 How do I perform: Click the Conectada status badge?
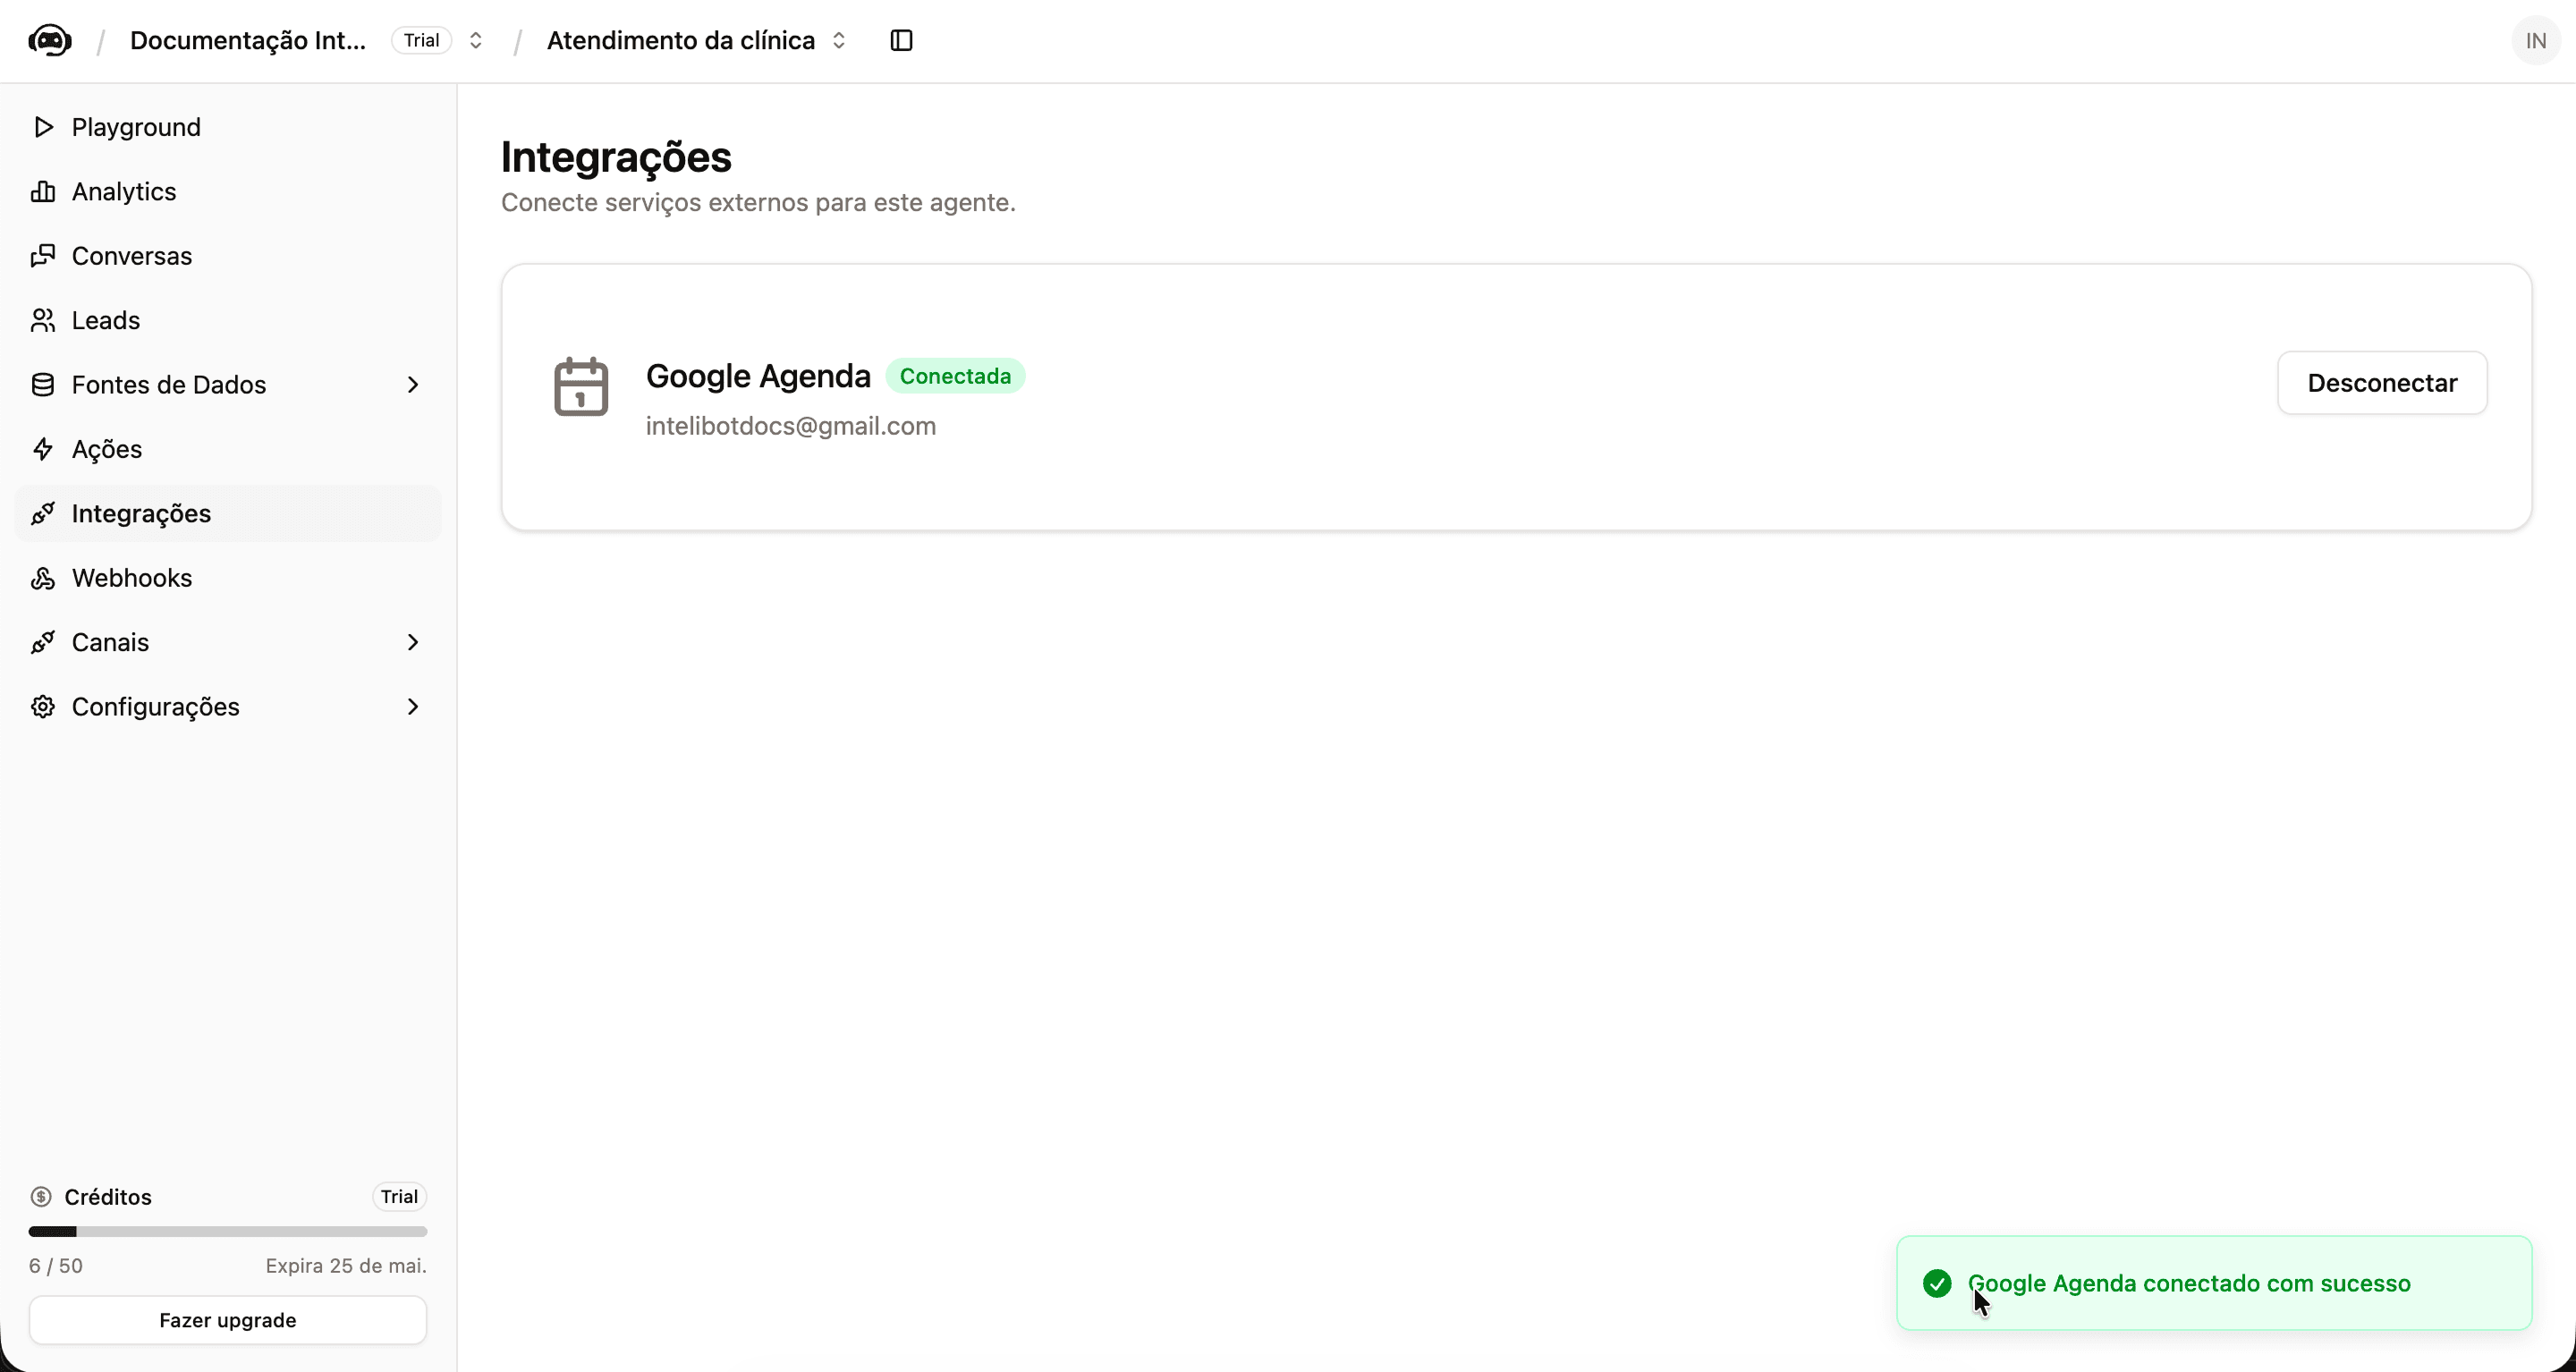(x=955, y=376)
